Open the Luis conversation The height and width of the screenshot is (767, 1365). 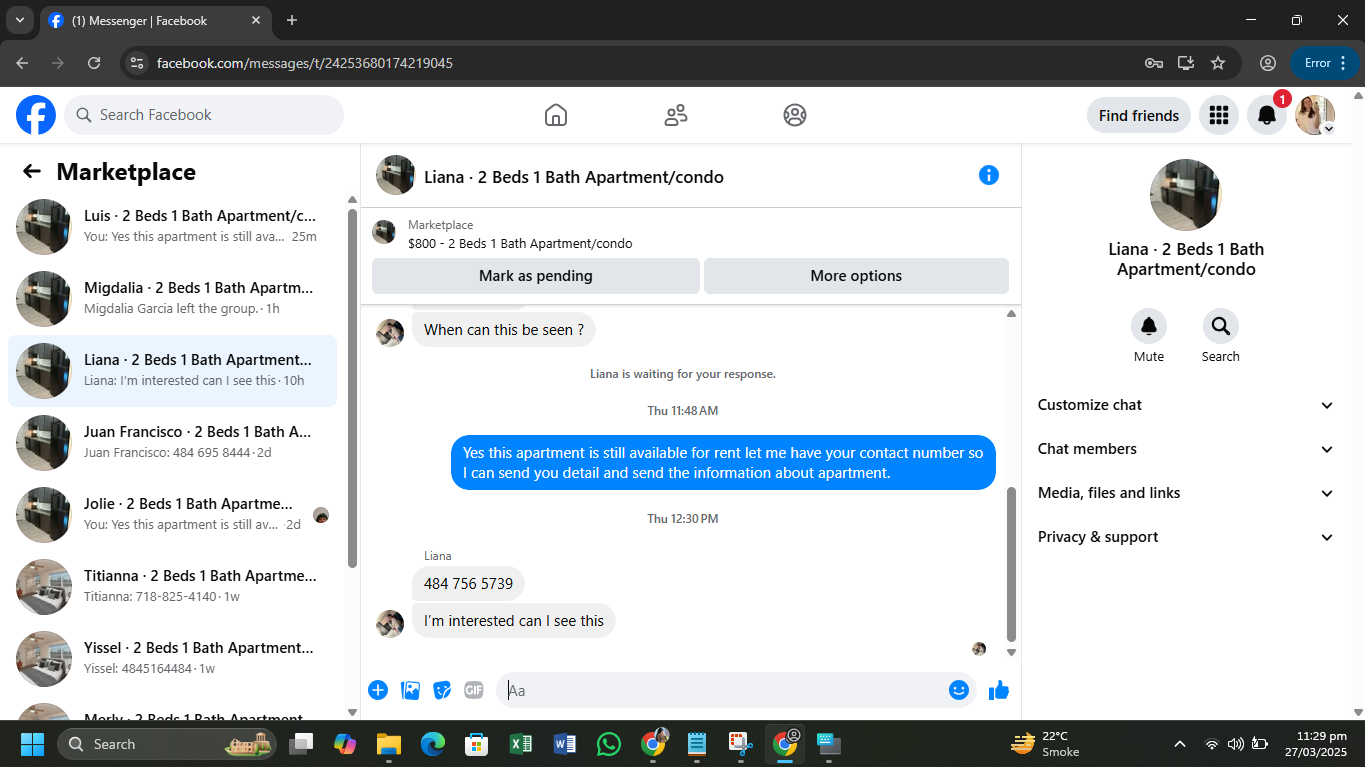pyautogui.click(x=172, y=227)
